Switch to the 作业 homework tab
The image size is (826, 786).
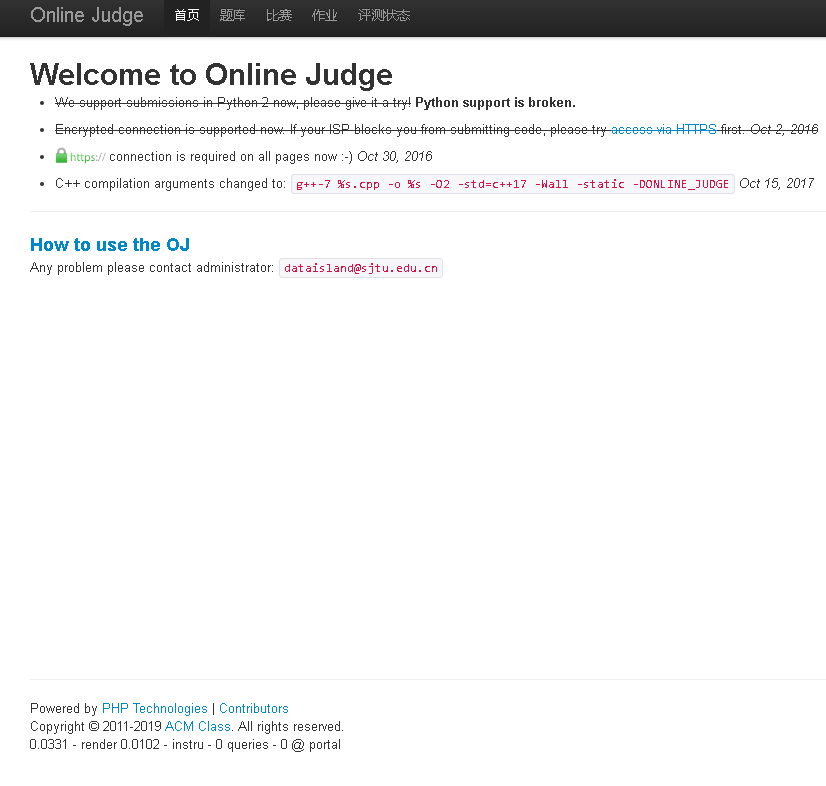[x=324, y=15]
